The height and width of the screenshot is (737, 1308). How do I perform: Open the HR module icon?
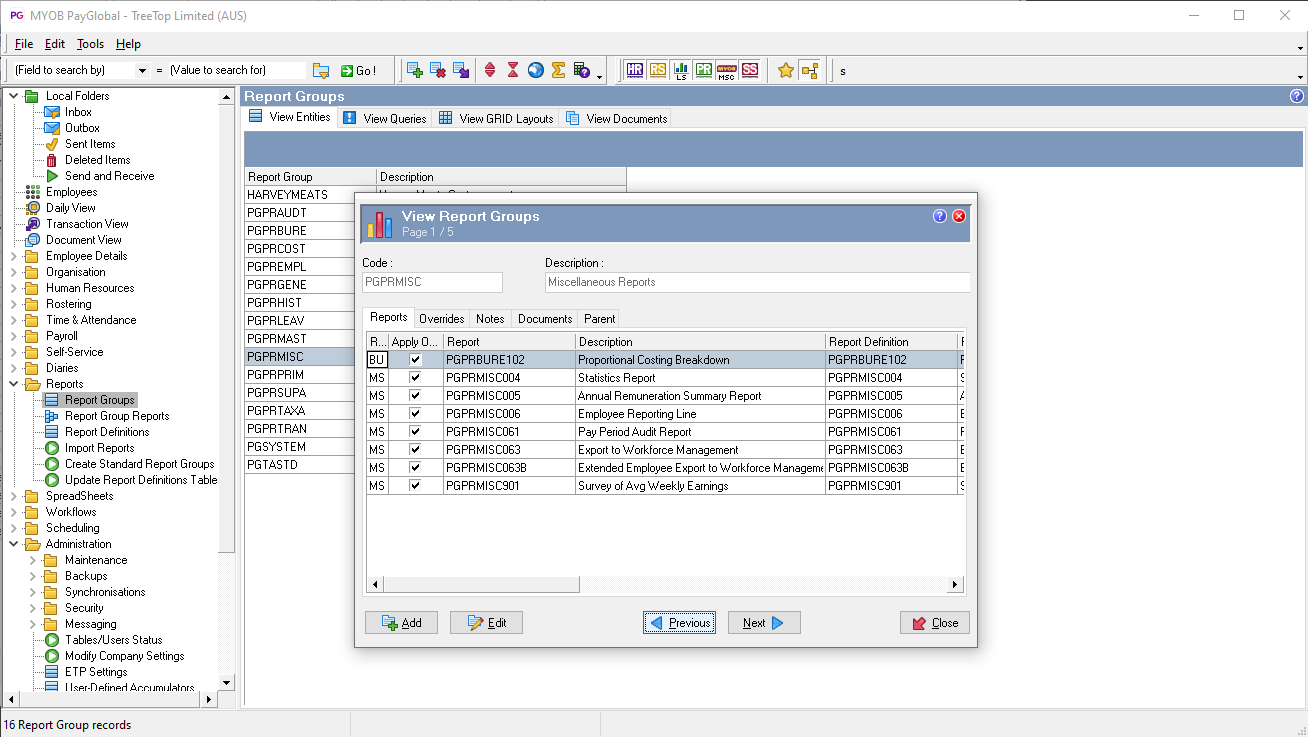[635, 70]
